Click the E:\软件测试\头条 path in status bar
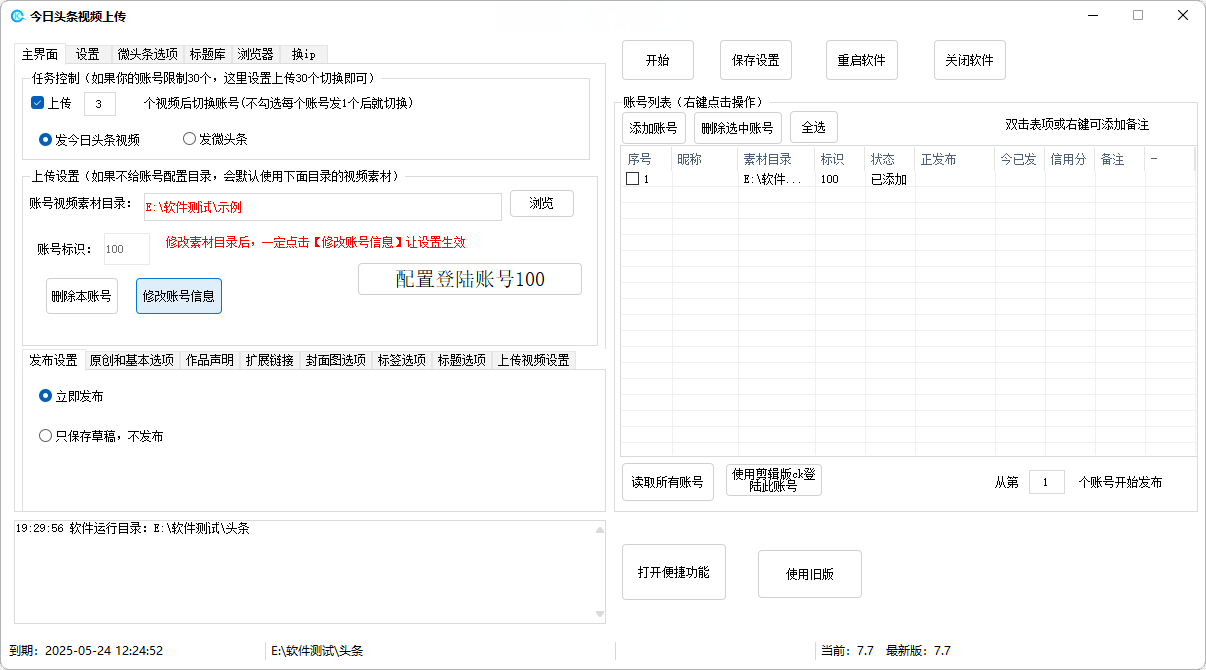 point(318,650)
